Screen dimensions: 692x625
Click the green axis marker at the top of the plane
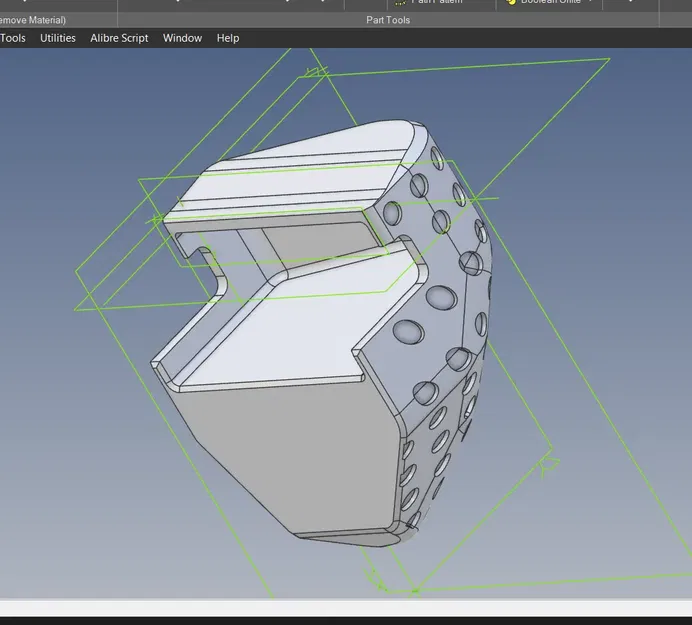(x=316, y=72)
